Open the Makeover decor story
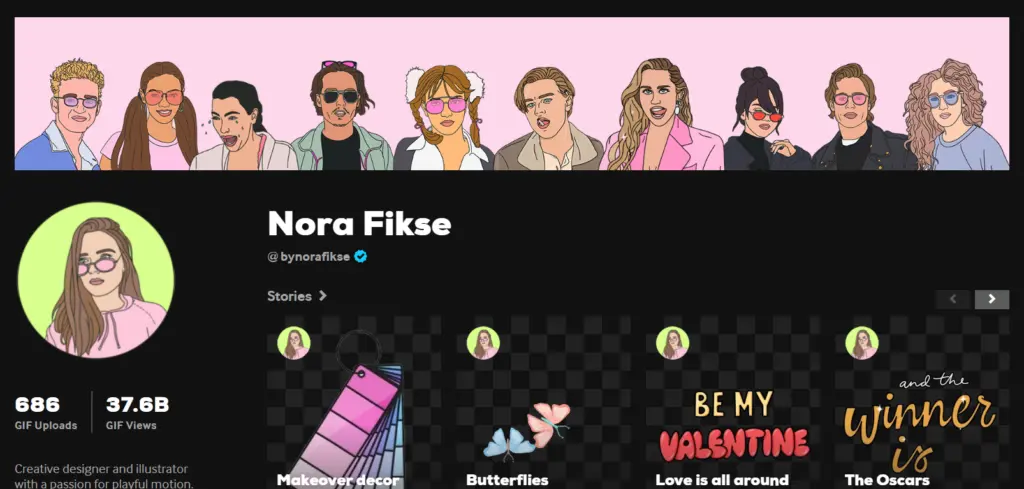1024x489 pixels. tap(353, 403)
